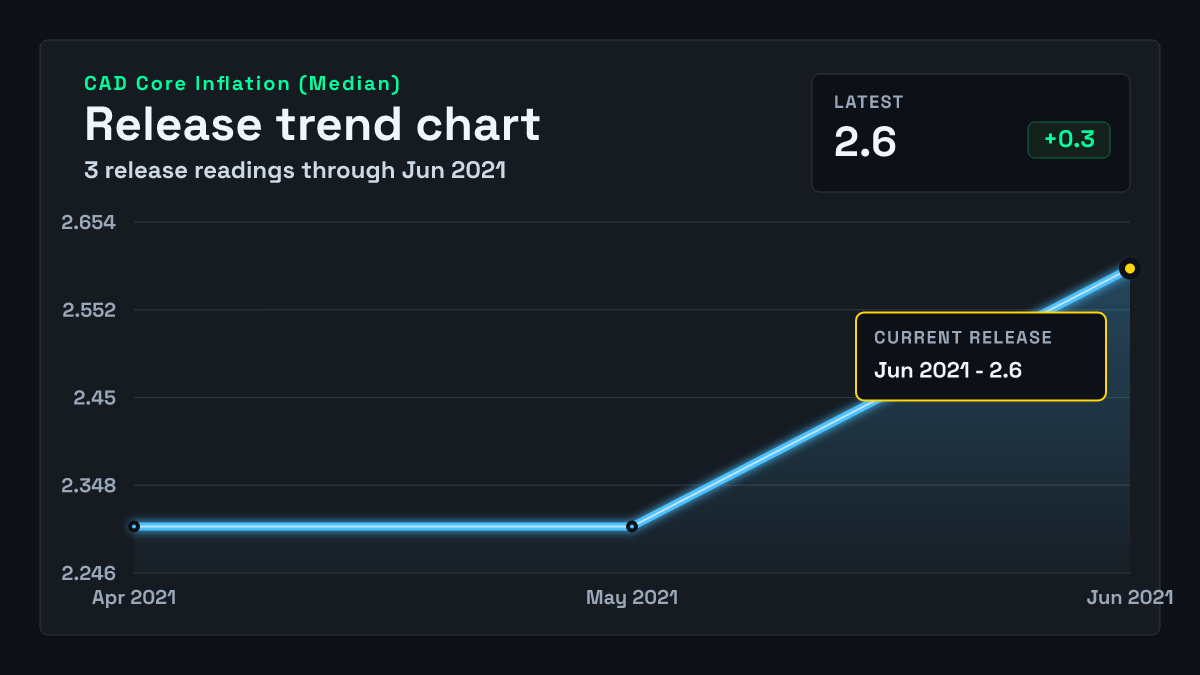Click the Release trend chart title
Viewport: 1200px width, 675px height.
312,125
